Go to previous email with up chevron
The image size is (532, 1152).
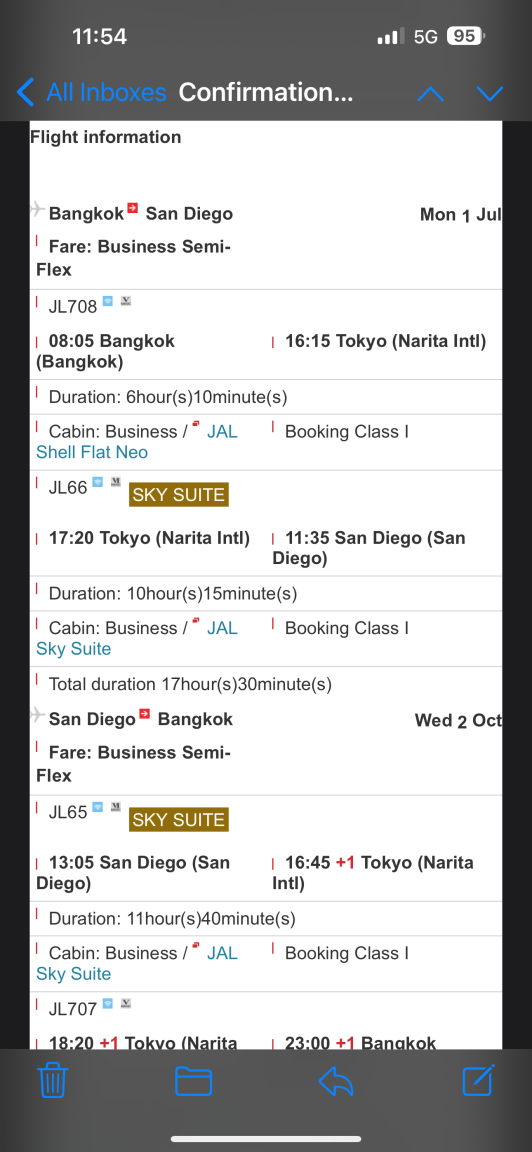pos(431,93)
